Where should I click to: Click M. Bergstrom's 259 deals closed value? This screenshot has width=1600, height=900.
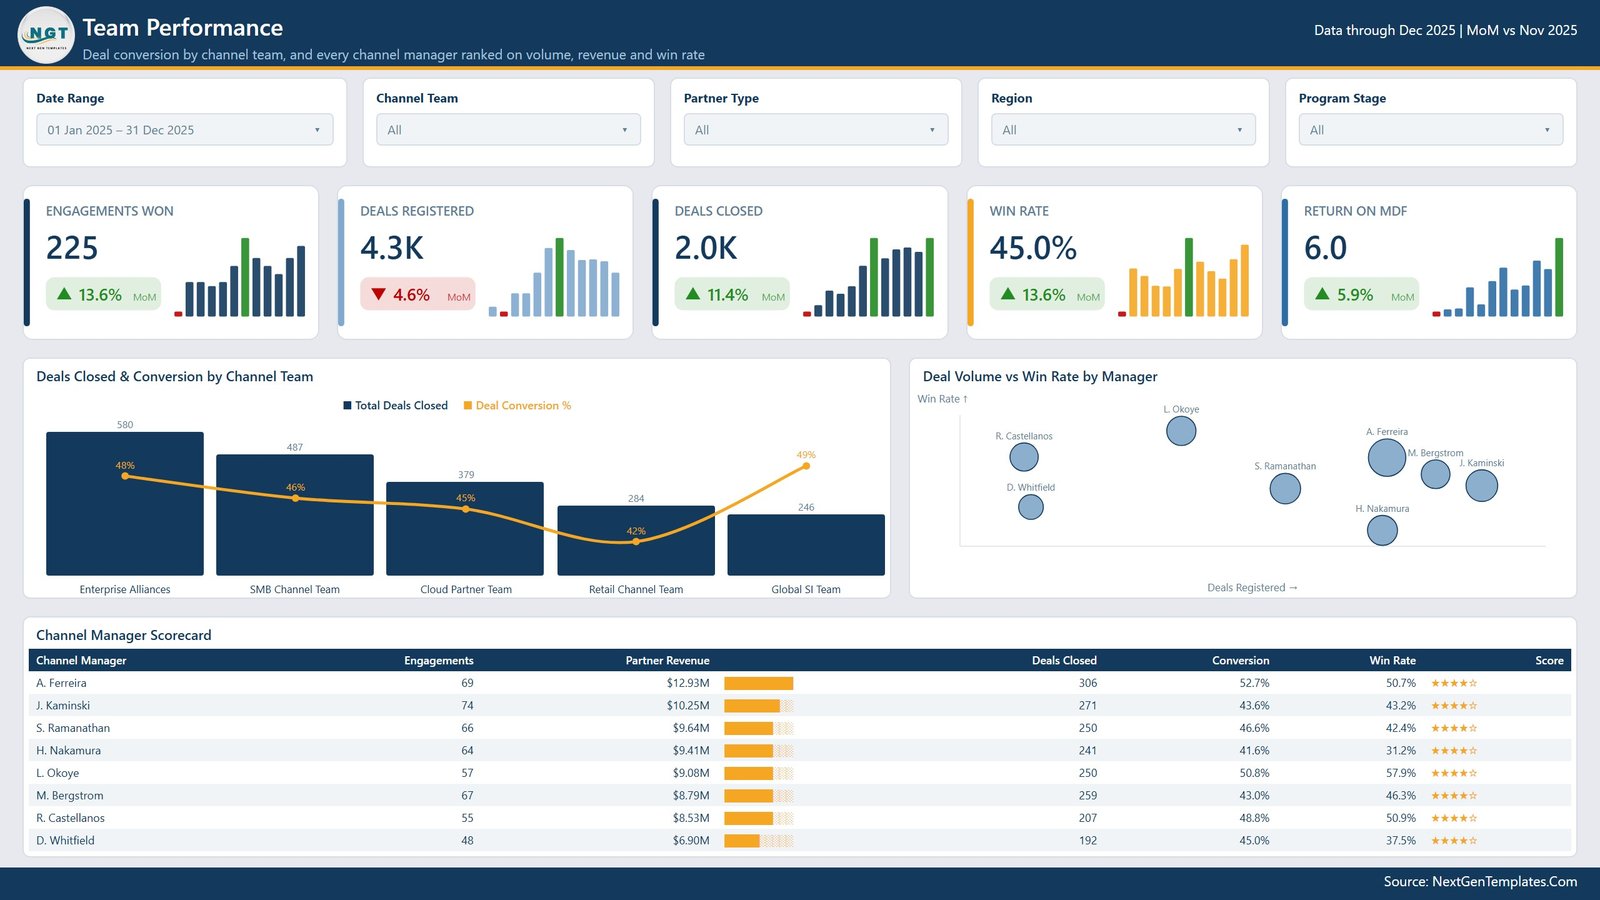click(x=1087, y=796)
